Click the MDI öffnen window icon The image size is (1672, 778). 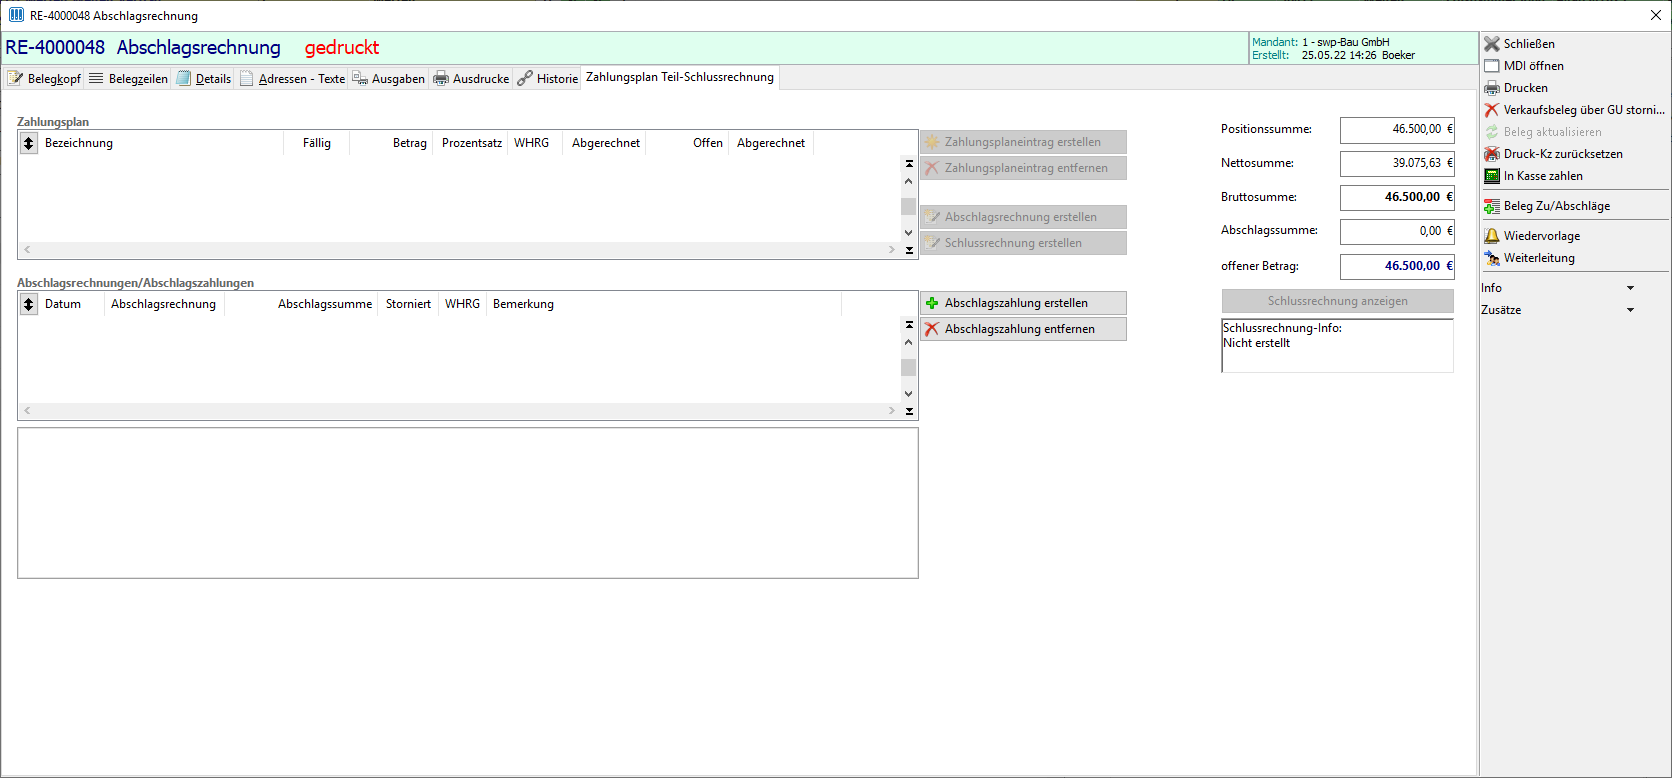click(x=1492, y=66)
